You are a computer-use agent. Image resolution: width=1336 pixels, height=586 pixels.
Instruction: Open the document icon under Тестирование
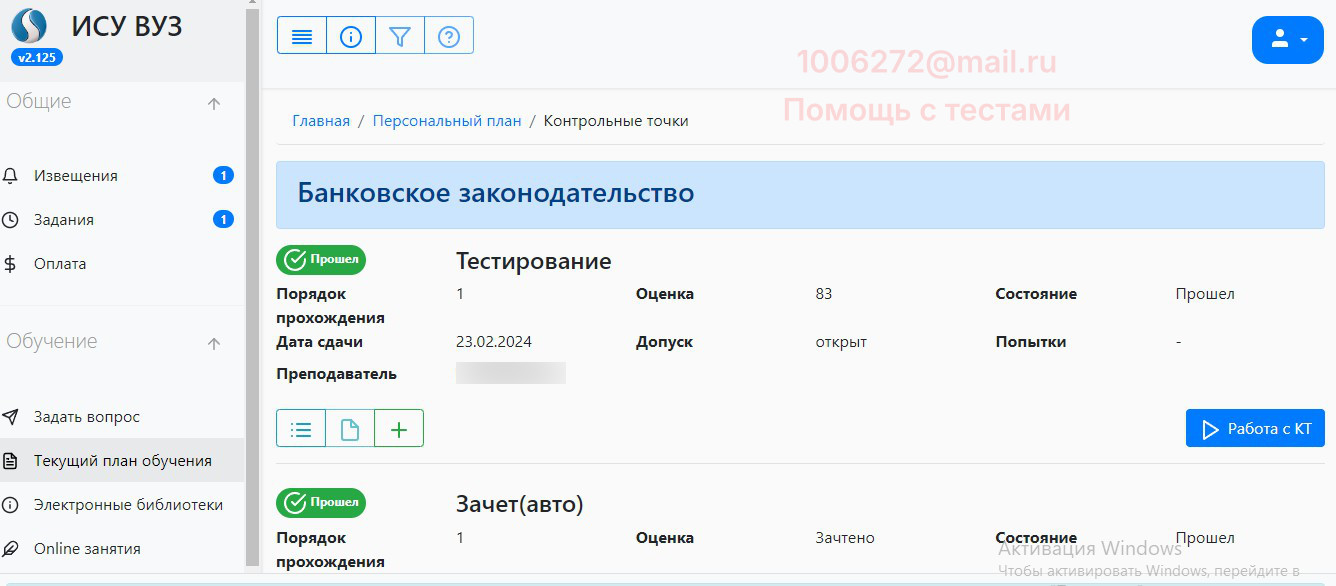350,429
